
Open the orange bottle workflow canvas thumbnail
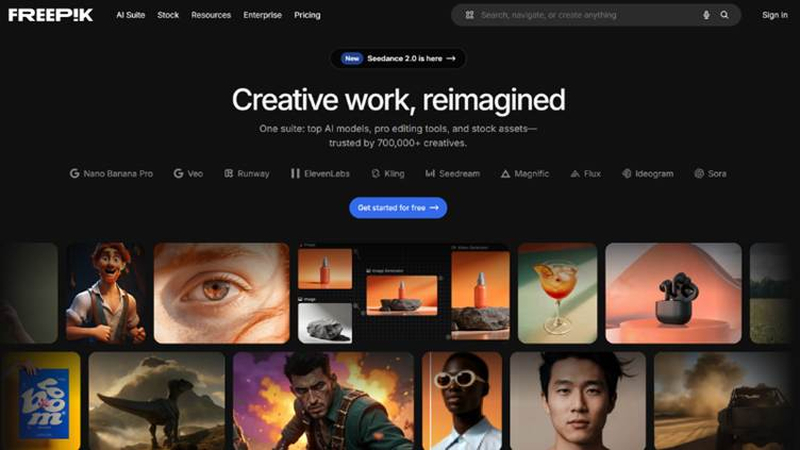point(404,293)
